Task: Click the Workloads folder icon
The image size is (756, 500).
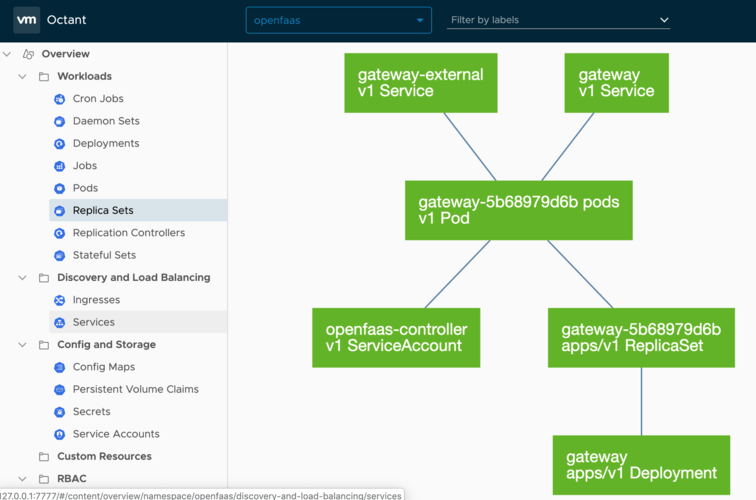Action: [44, 76]
